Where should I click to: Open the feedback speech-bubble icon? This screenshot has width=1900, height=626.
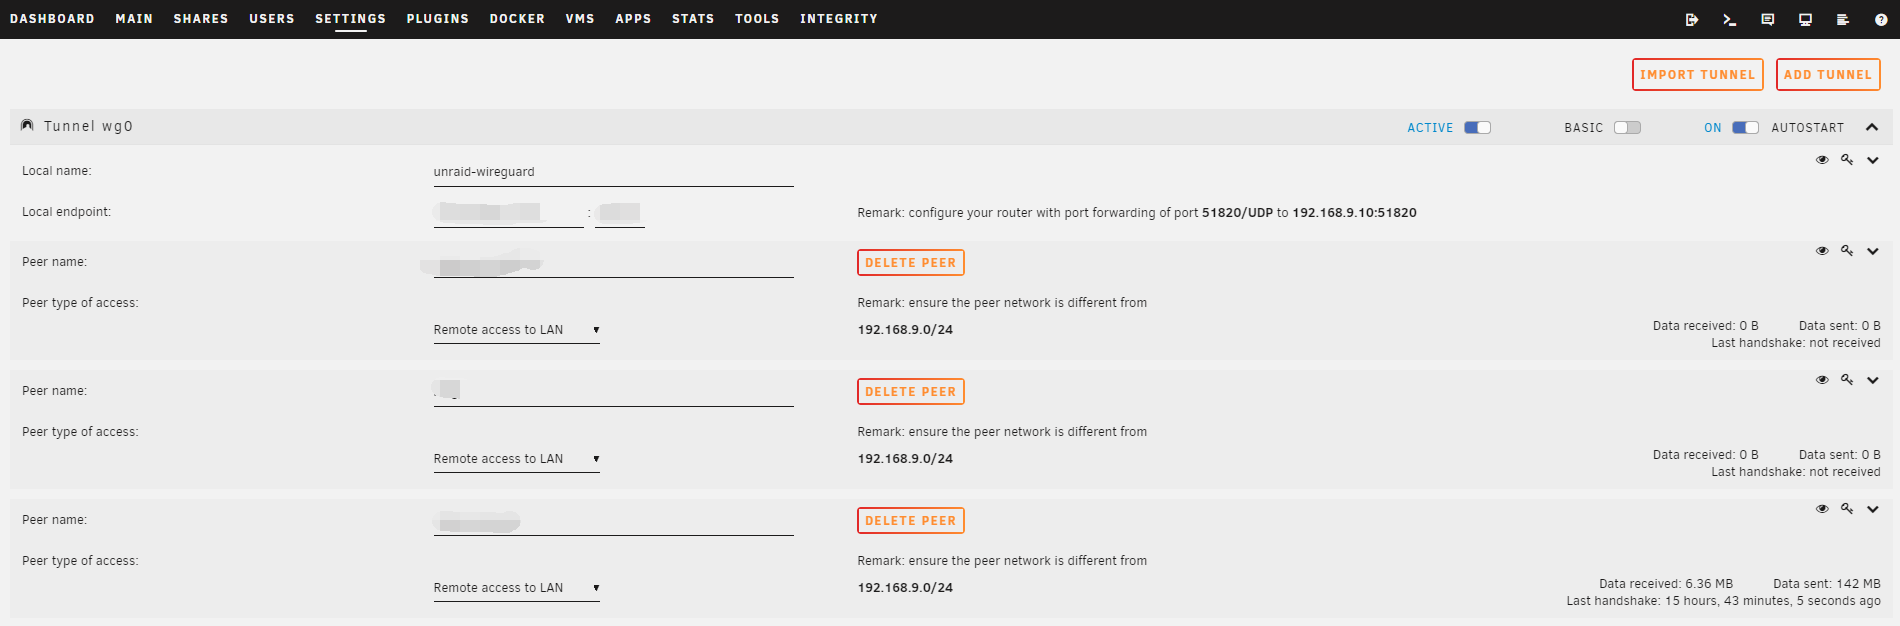pos(1768,19)
